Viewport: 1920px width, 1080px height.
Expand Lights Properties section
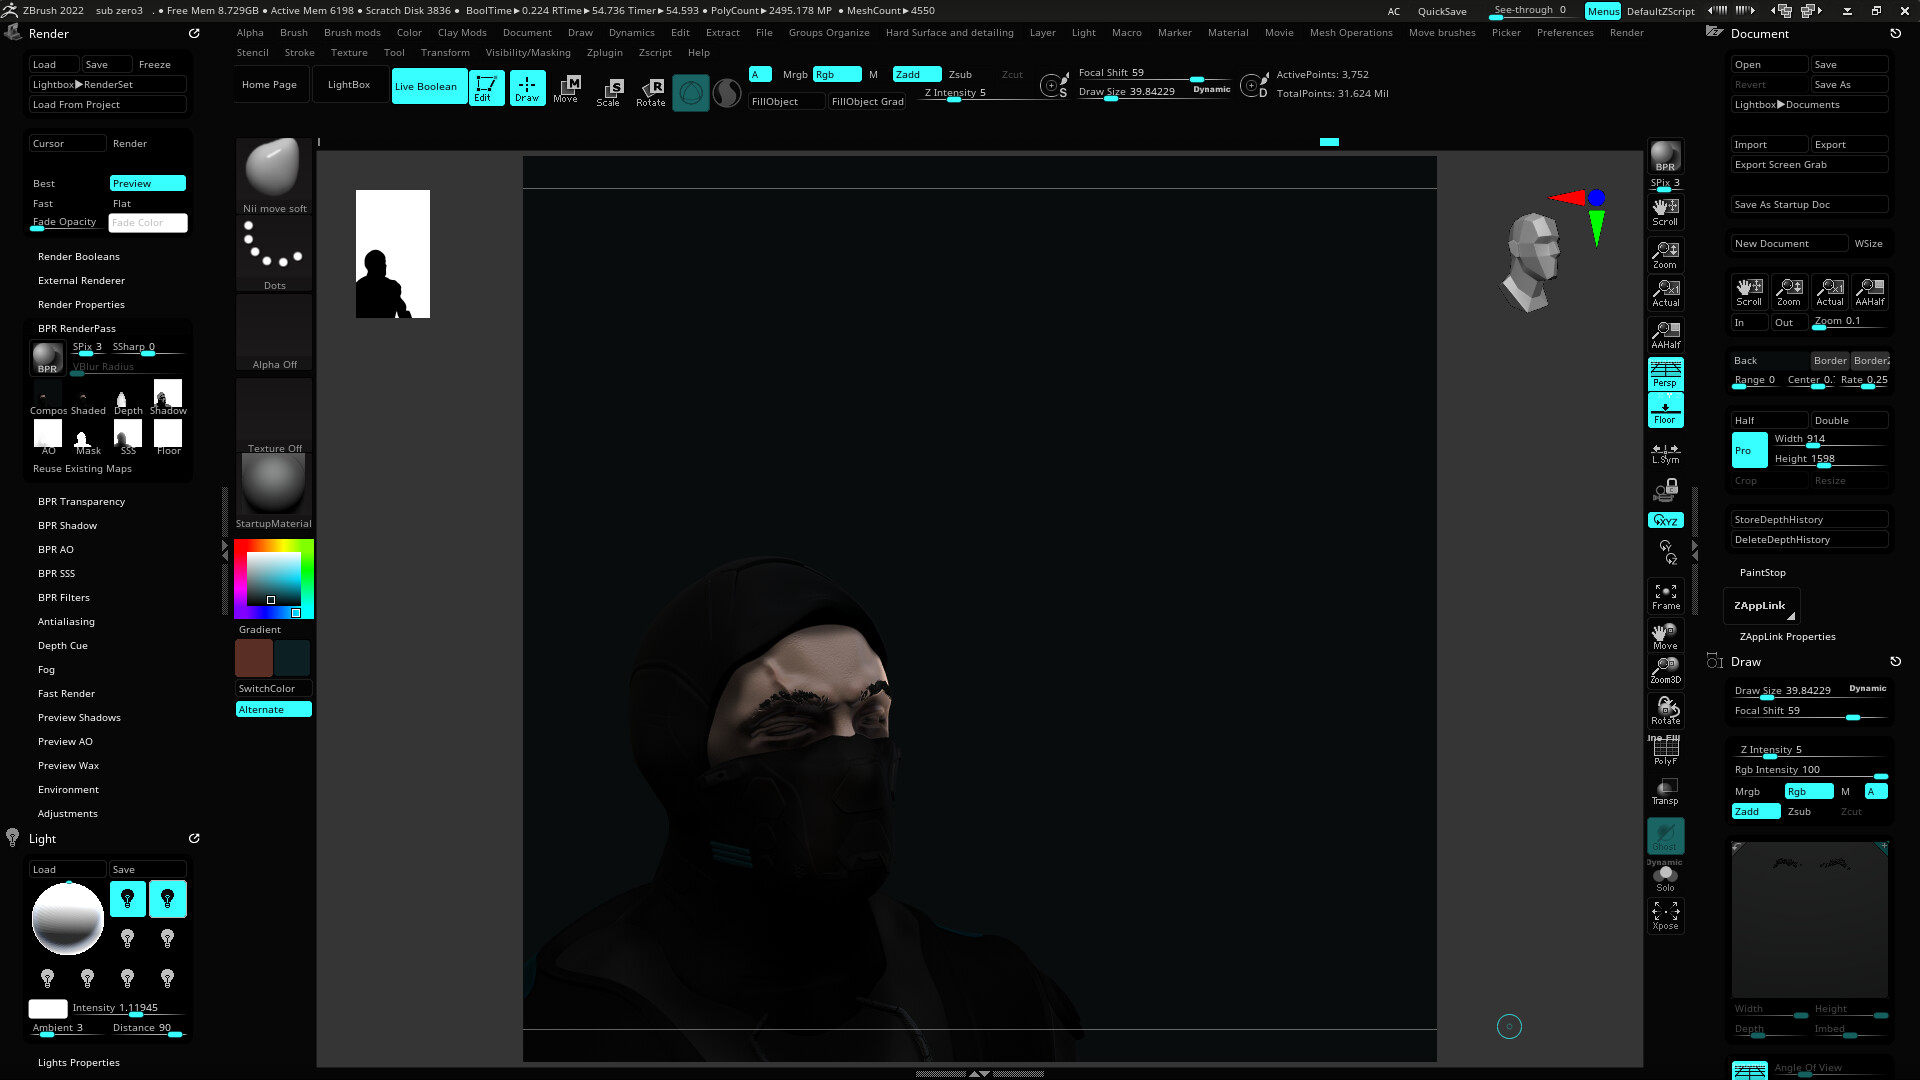[78, 1062]
